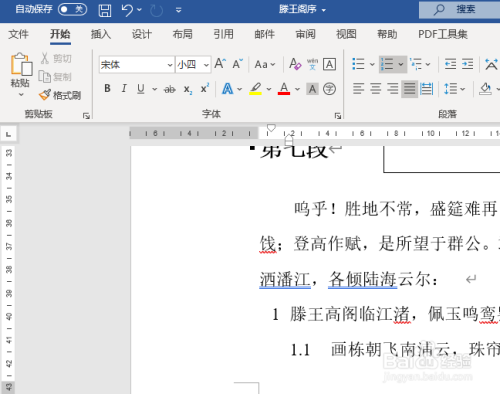The width and height of the screenshot is (500, 394).
Task: Apply character border icon
Action: [329, 64]
